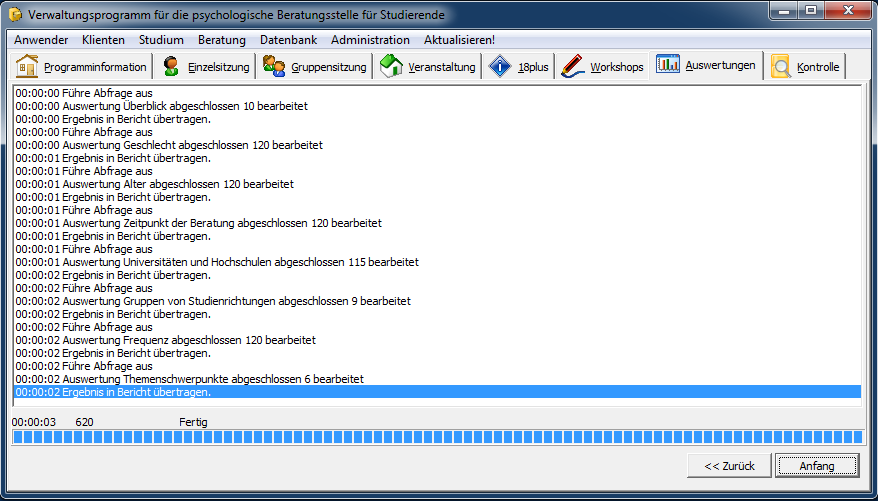
Task: Click the Gruppensitzung two-people icon
Action: [x=274, y=67]
